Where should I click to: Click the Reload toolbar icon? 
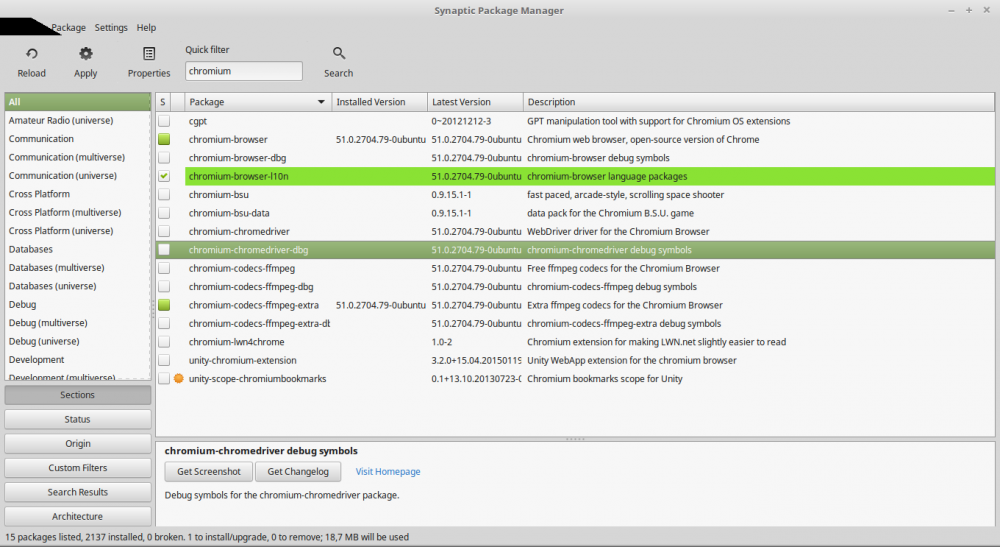pyautogui.click(x=31, y=54)
